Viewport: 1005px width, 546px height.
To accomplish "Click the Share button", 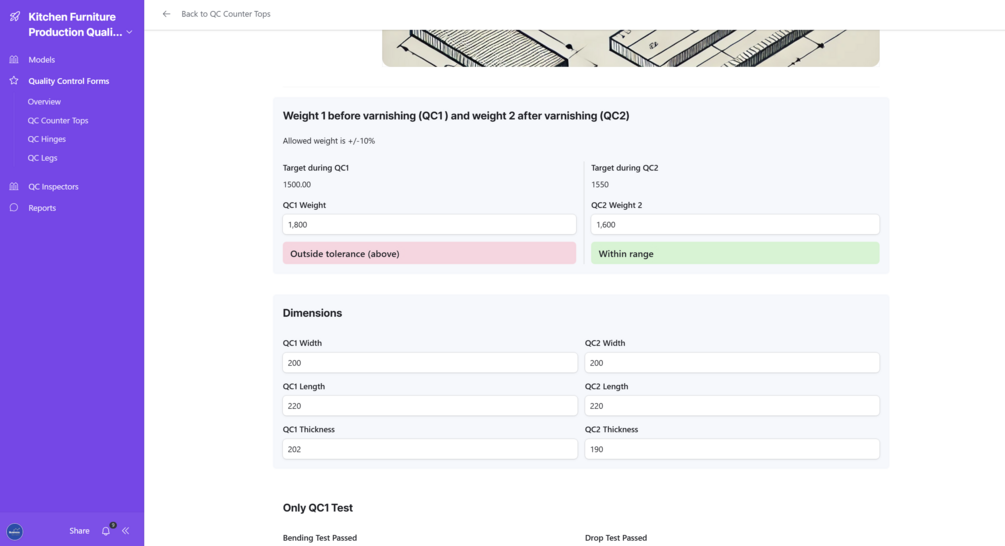I will pyautogui.click(x=79, y=531).
